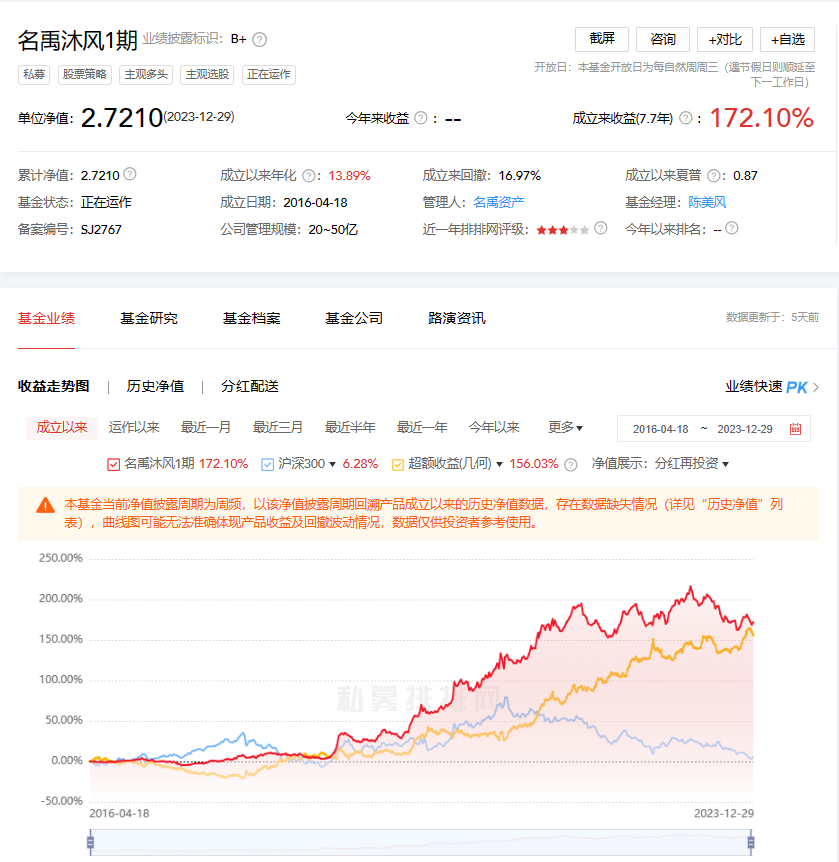This screenshot has height=862, width=839.
Task: Click 成立来回撤 value 16.97%
Action: coord(520,176)
